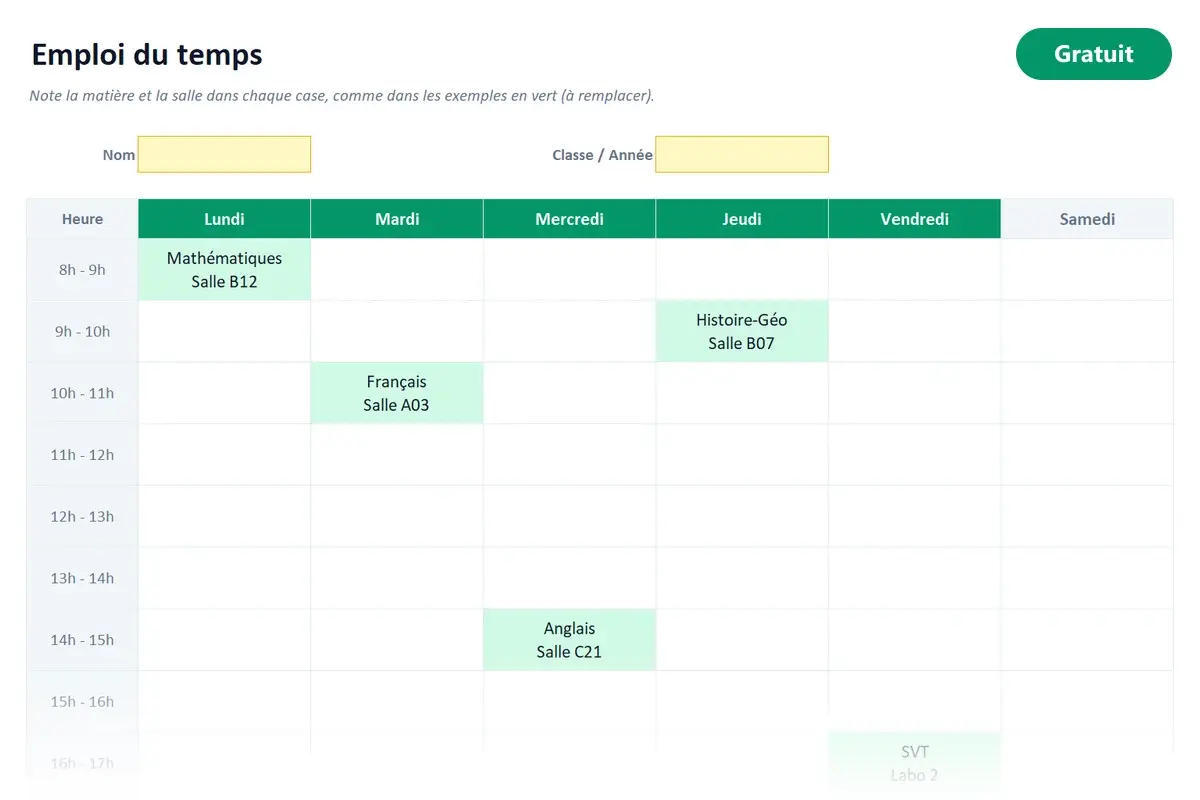
Task: Click the empty Samedi 9h - 10h cell
Action: pyautogui.click(x=1087, y=332)
